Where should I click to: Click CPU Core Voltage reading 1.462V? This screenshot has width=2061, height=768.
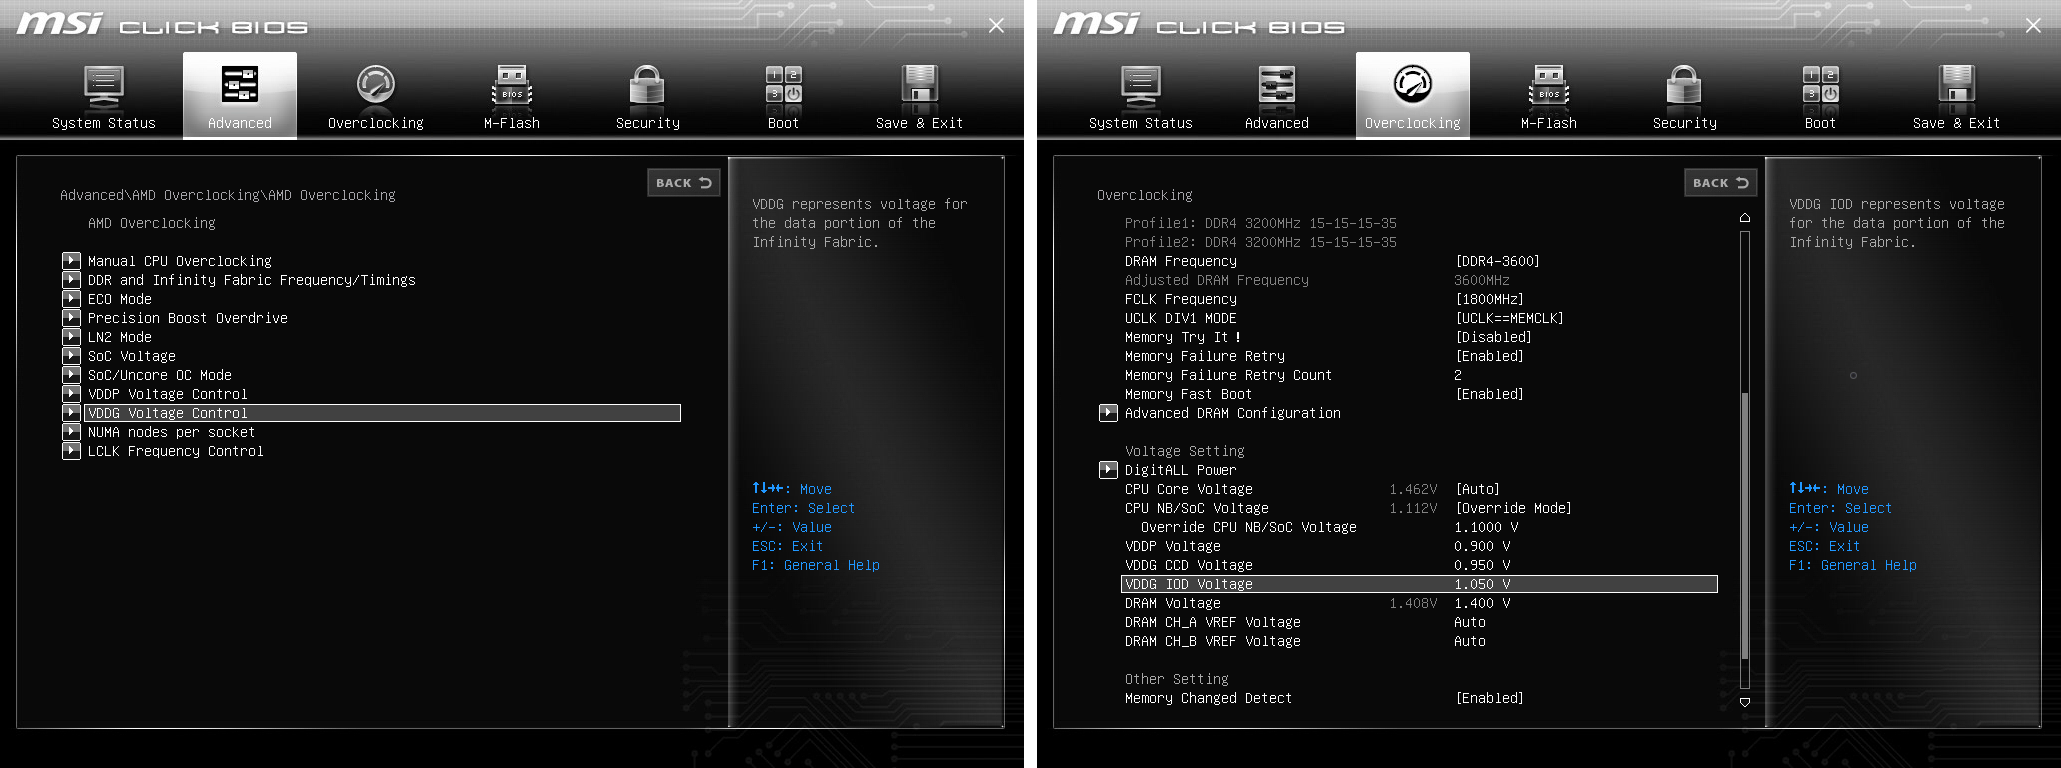tap(1413, 489)
